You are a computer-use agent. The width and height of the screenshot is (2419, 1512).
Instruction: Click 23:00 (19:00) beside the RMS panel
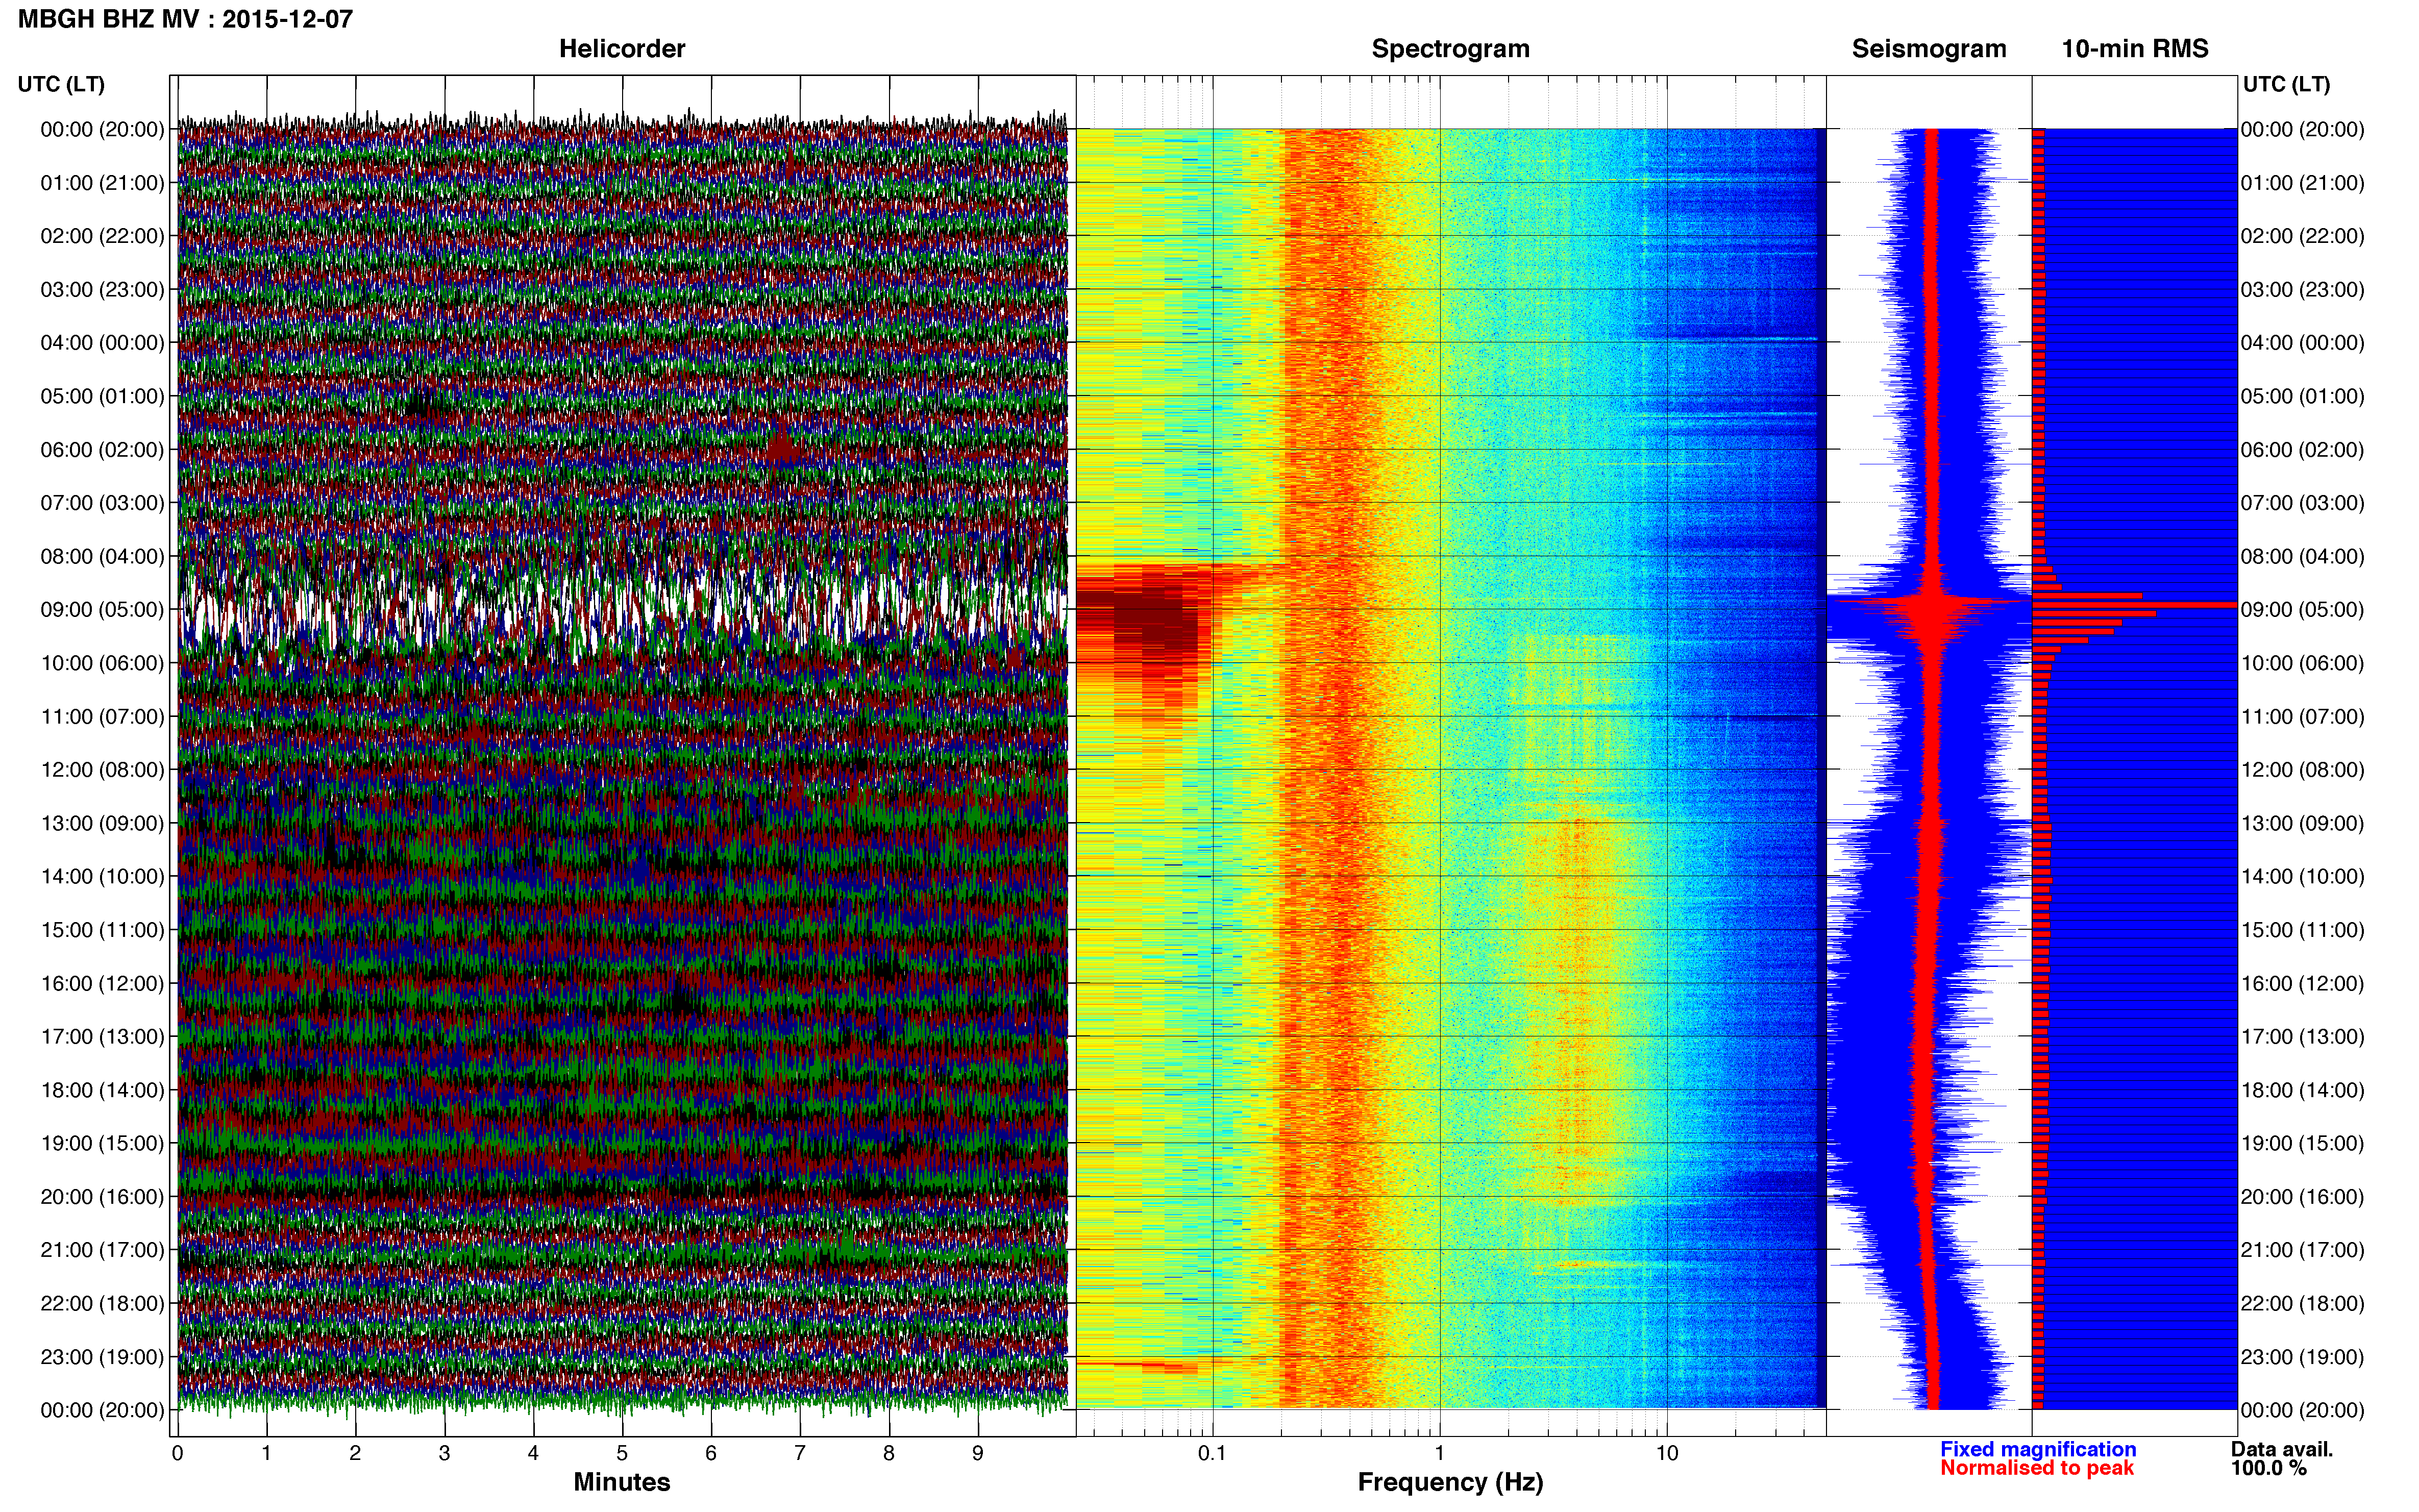[2303, 1357]
